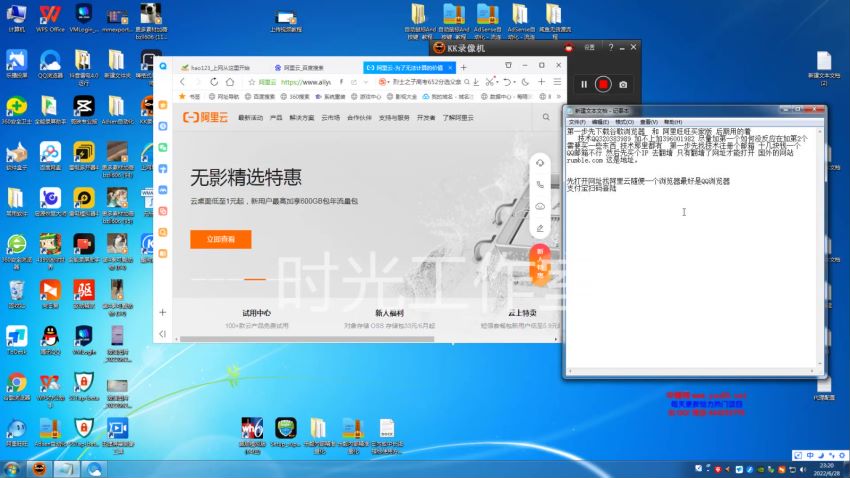Click the QQ browser taskbar icon
Image resolution: width=850 pixels, height=478 pixels.
click(x=94, y=469)
